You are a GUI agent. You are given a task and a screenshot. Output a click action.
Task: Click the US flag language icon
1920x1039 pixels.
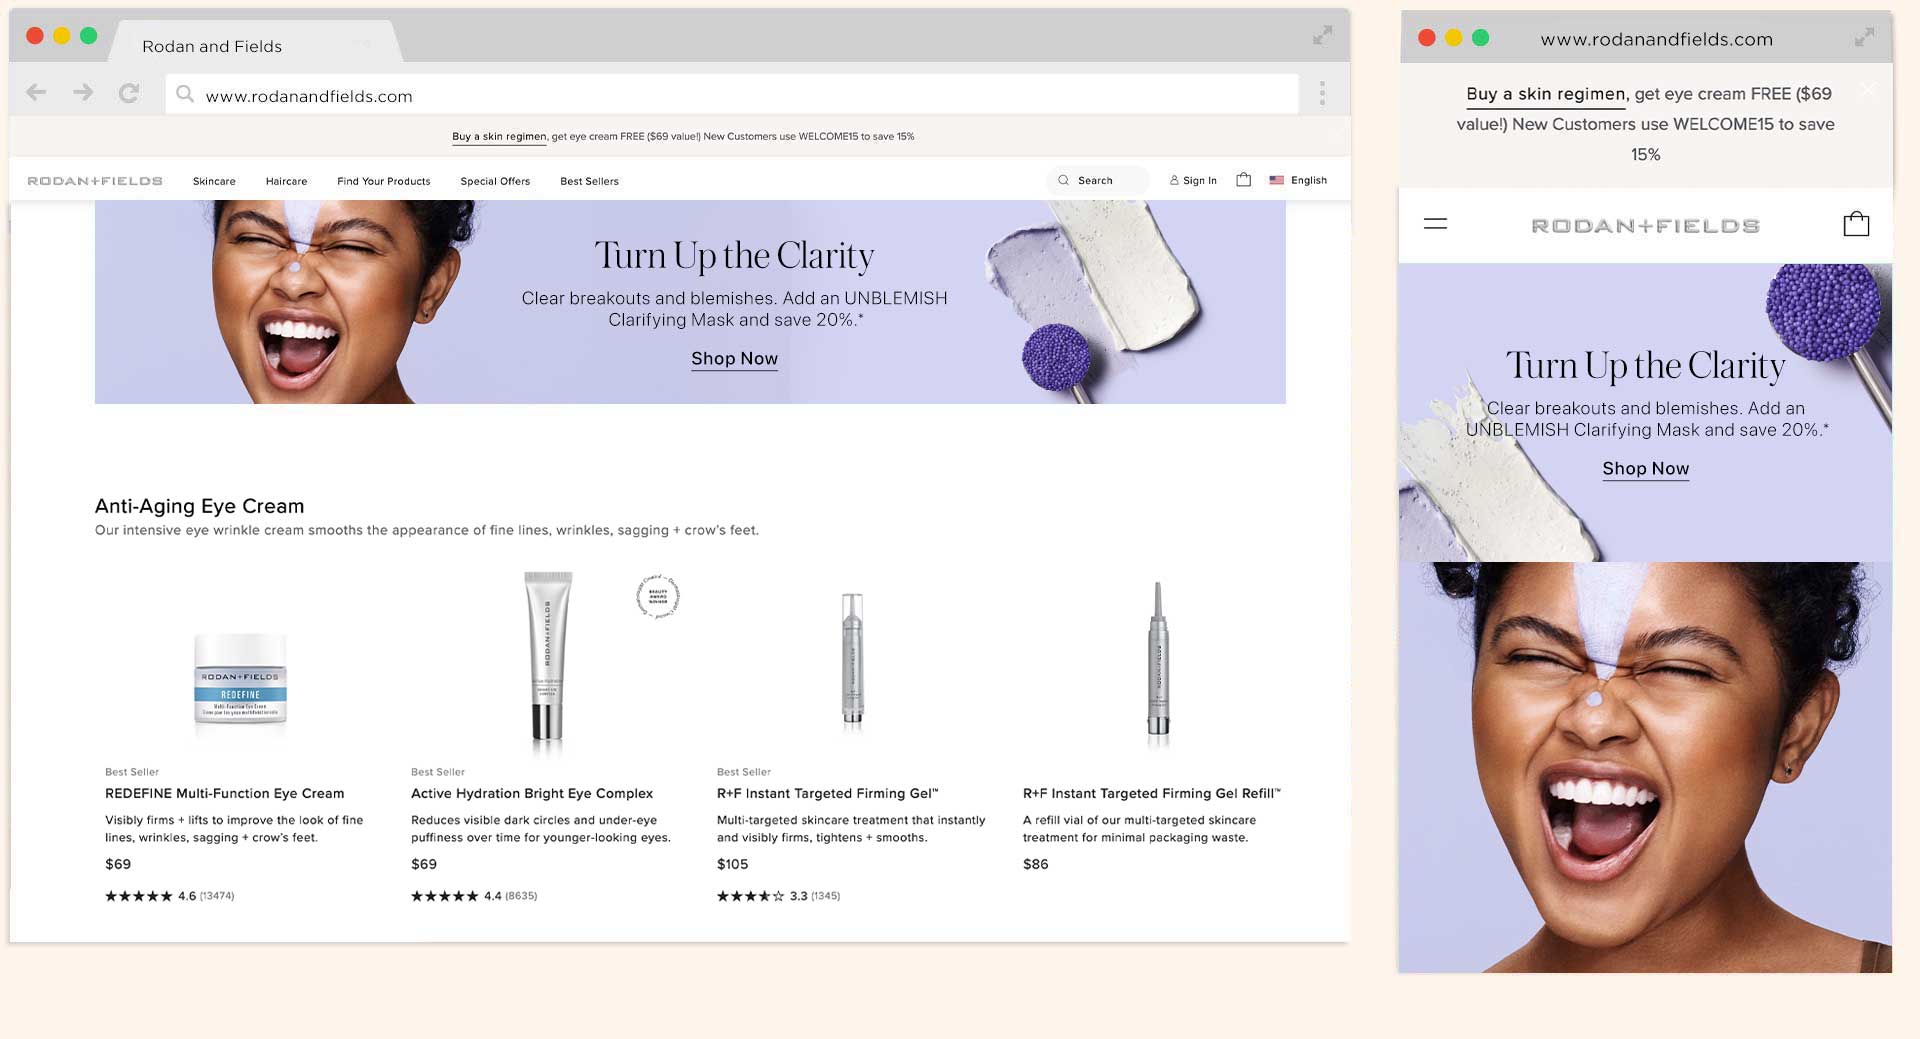click(1277, 180)
